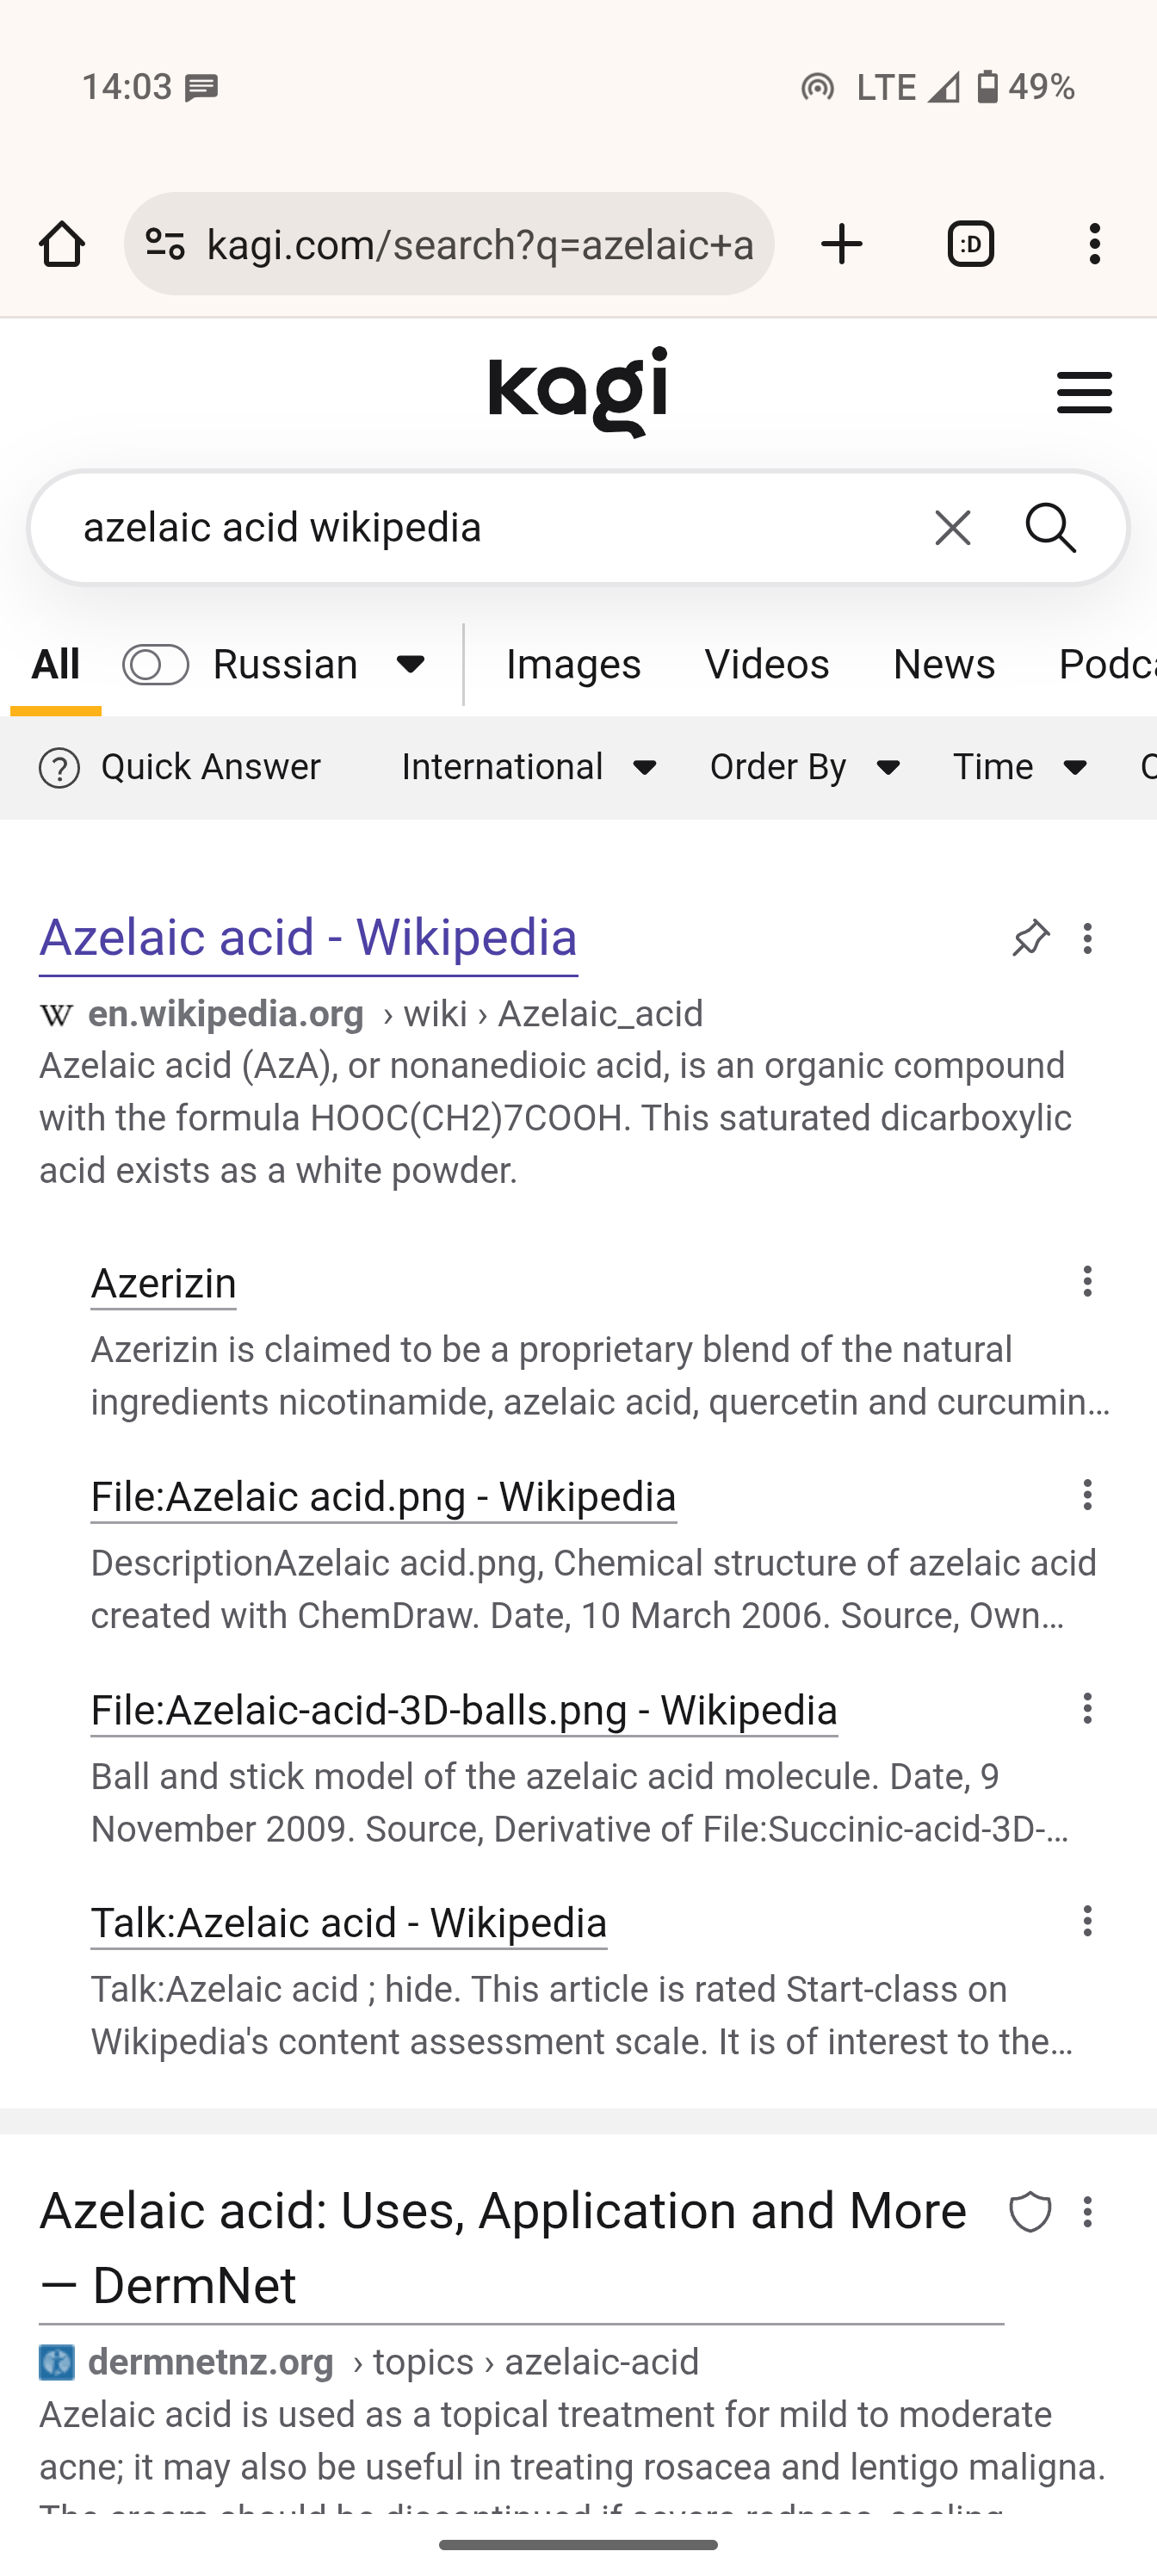The width and height of the screenshot is (1157, 2576).
Task: Open Chrome's three-dot overflow menu
Action: tap(1095, 244)
